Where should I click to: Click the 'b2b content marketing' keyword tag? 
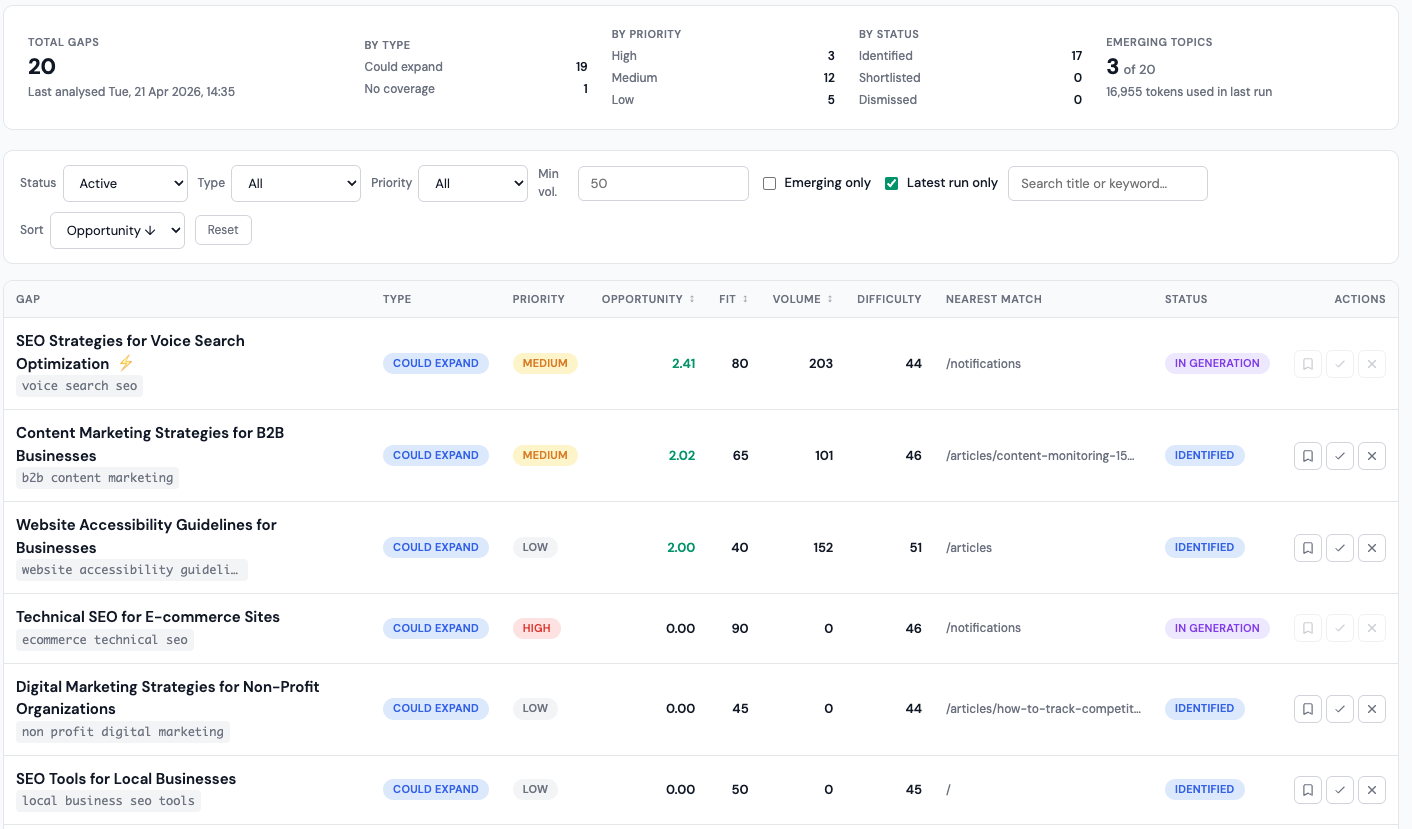tap(98, 478)
